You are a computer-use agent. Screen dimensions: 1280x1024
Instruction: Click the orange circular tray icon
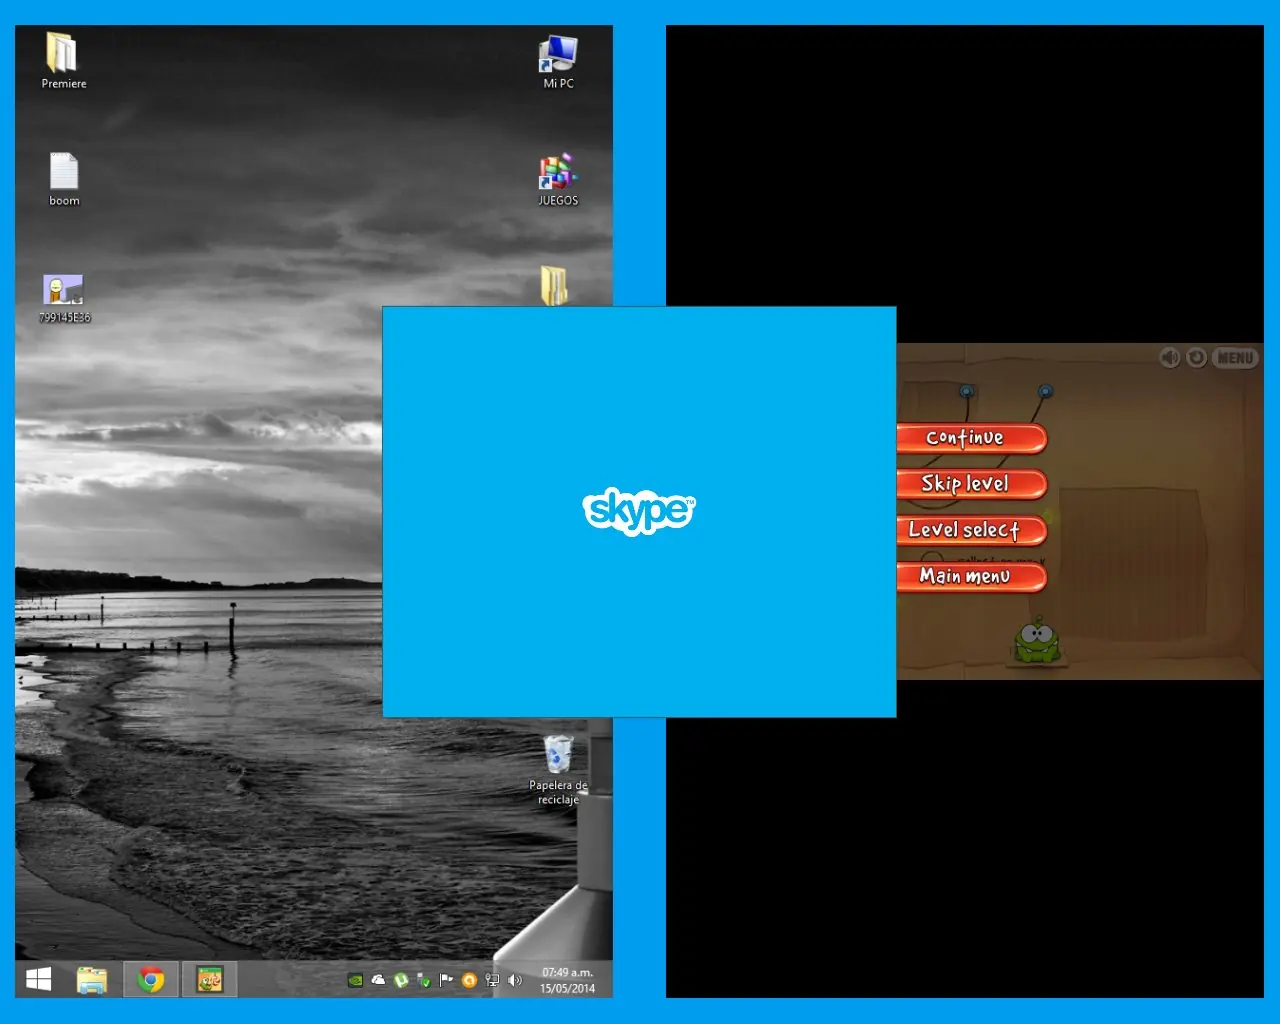[x=469, y=981]
